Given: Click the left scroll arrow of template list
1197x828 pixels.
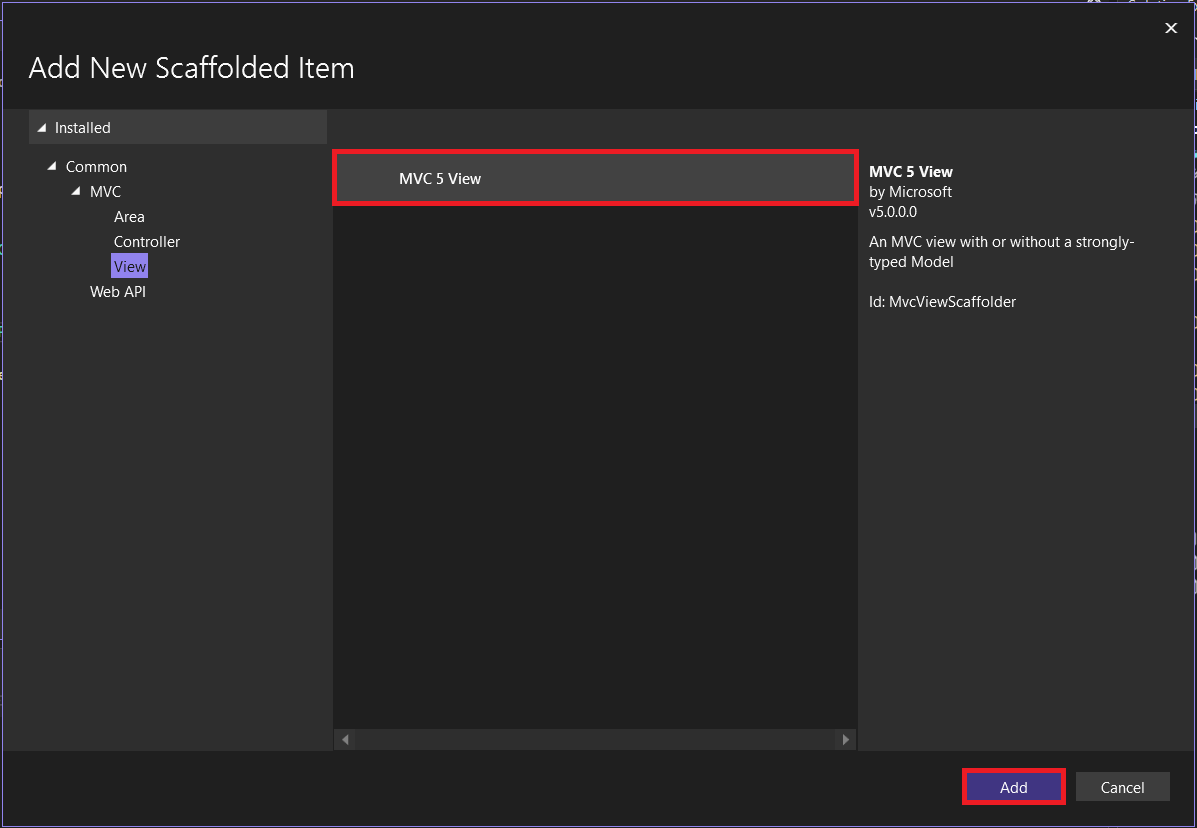Looking at the screenshot, I should coord(346,740).
